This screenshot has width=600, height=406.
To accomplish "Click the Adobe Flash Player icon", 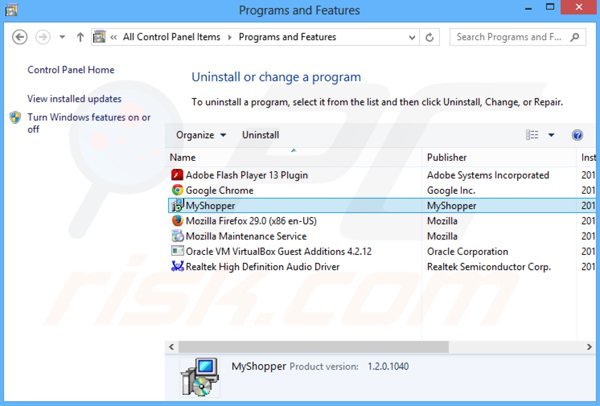I will [x=177, y=175].
